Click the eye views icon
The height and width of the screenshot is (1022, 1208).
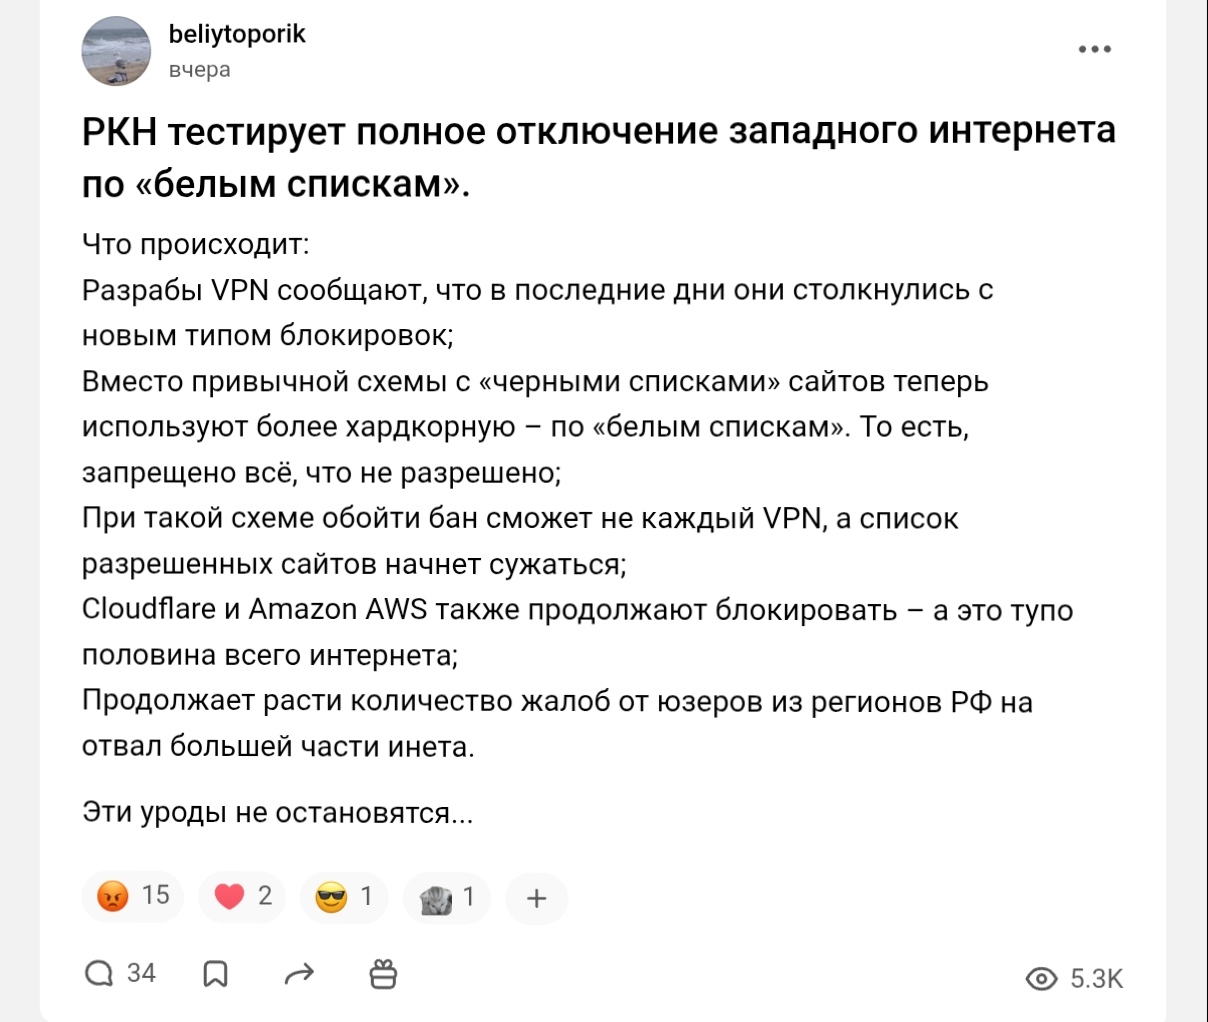click(x=1042, y=979)
